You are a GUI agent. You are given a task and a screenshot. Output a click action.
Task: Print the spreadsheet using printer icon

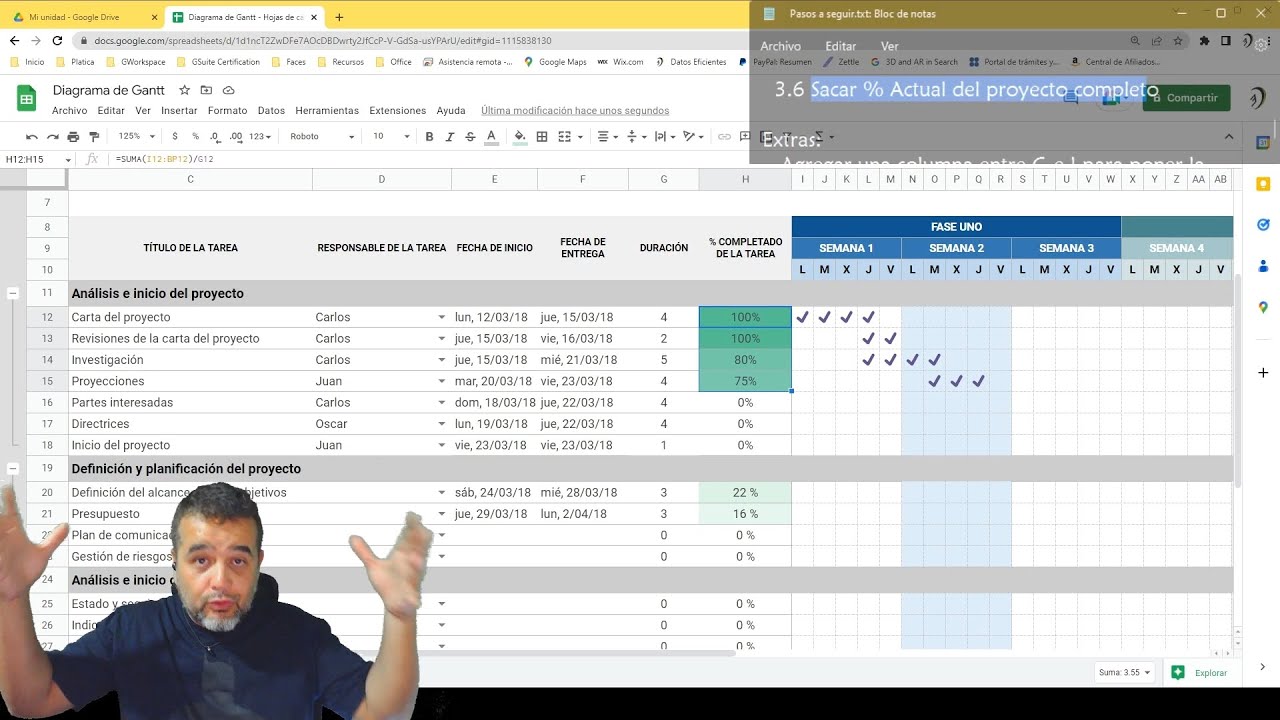74,137
